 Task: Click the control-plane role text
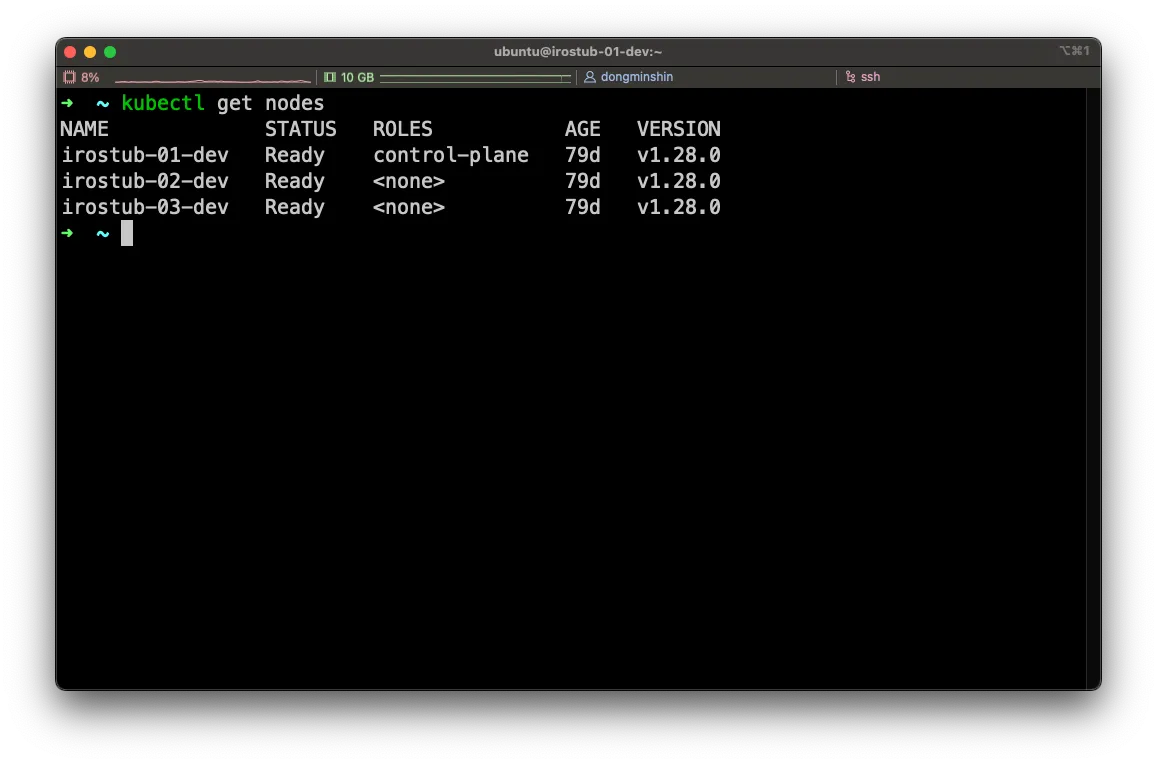coord(450,155)
